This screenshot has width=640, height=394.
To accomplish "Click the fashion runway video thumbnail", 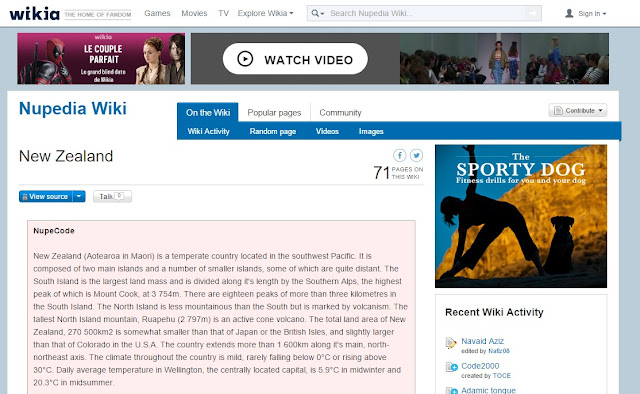I will pyautogui.click(x=504, y=59).
